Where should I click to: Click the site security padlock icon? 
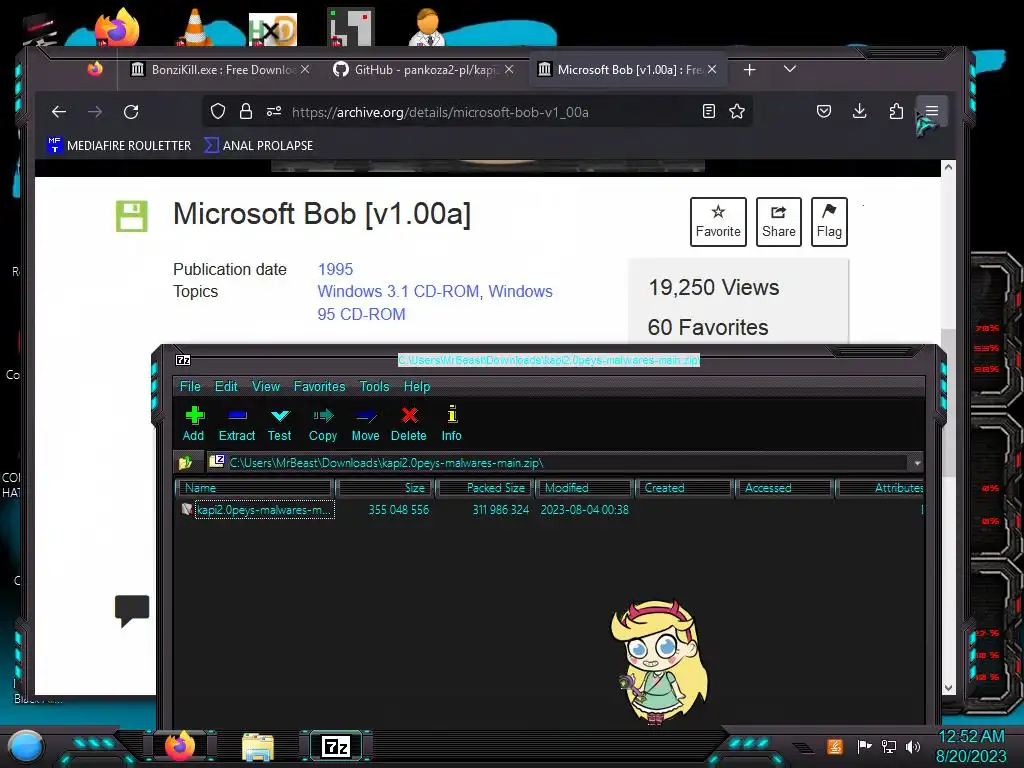pos(246,112)
